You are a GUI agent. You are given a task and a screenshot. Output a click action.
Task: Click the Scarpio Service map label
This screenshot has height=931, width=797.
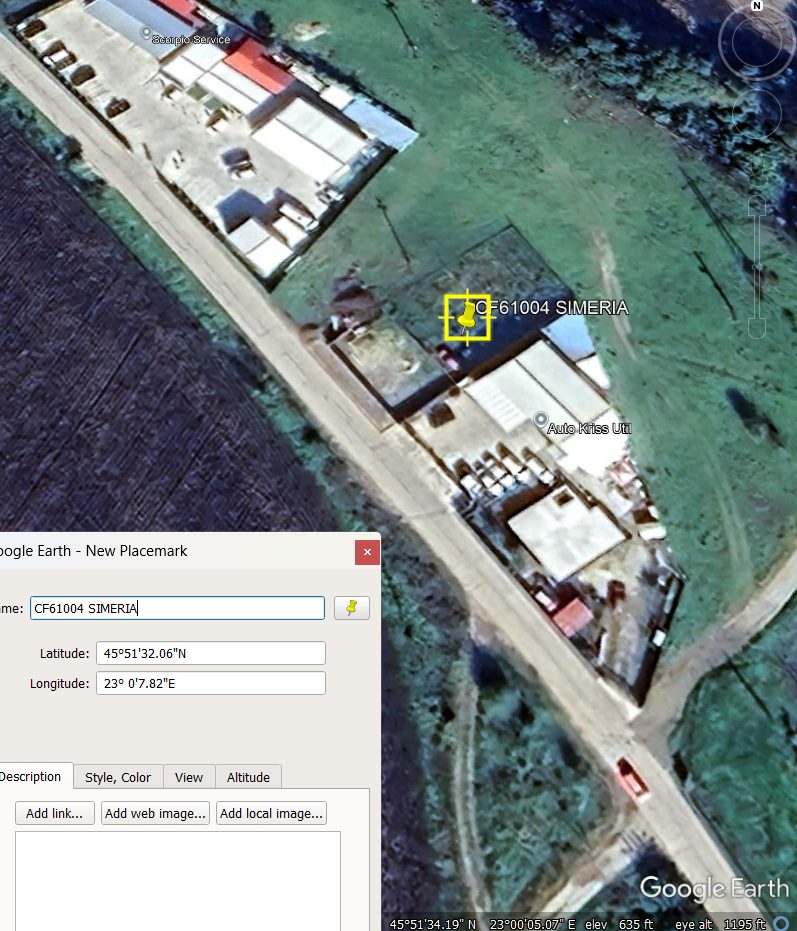(x=191, y=39)
